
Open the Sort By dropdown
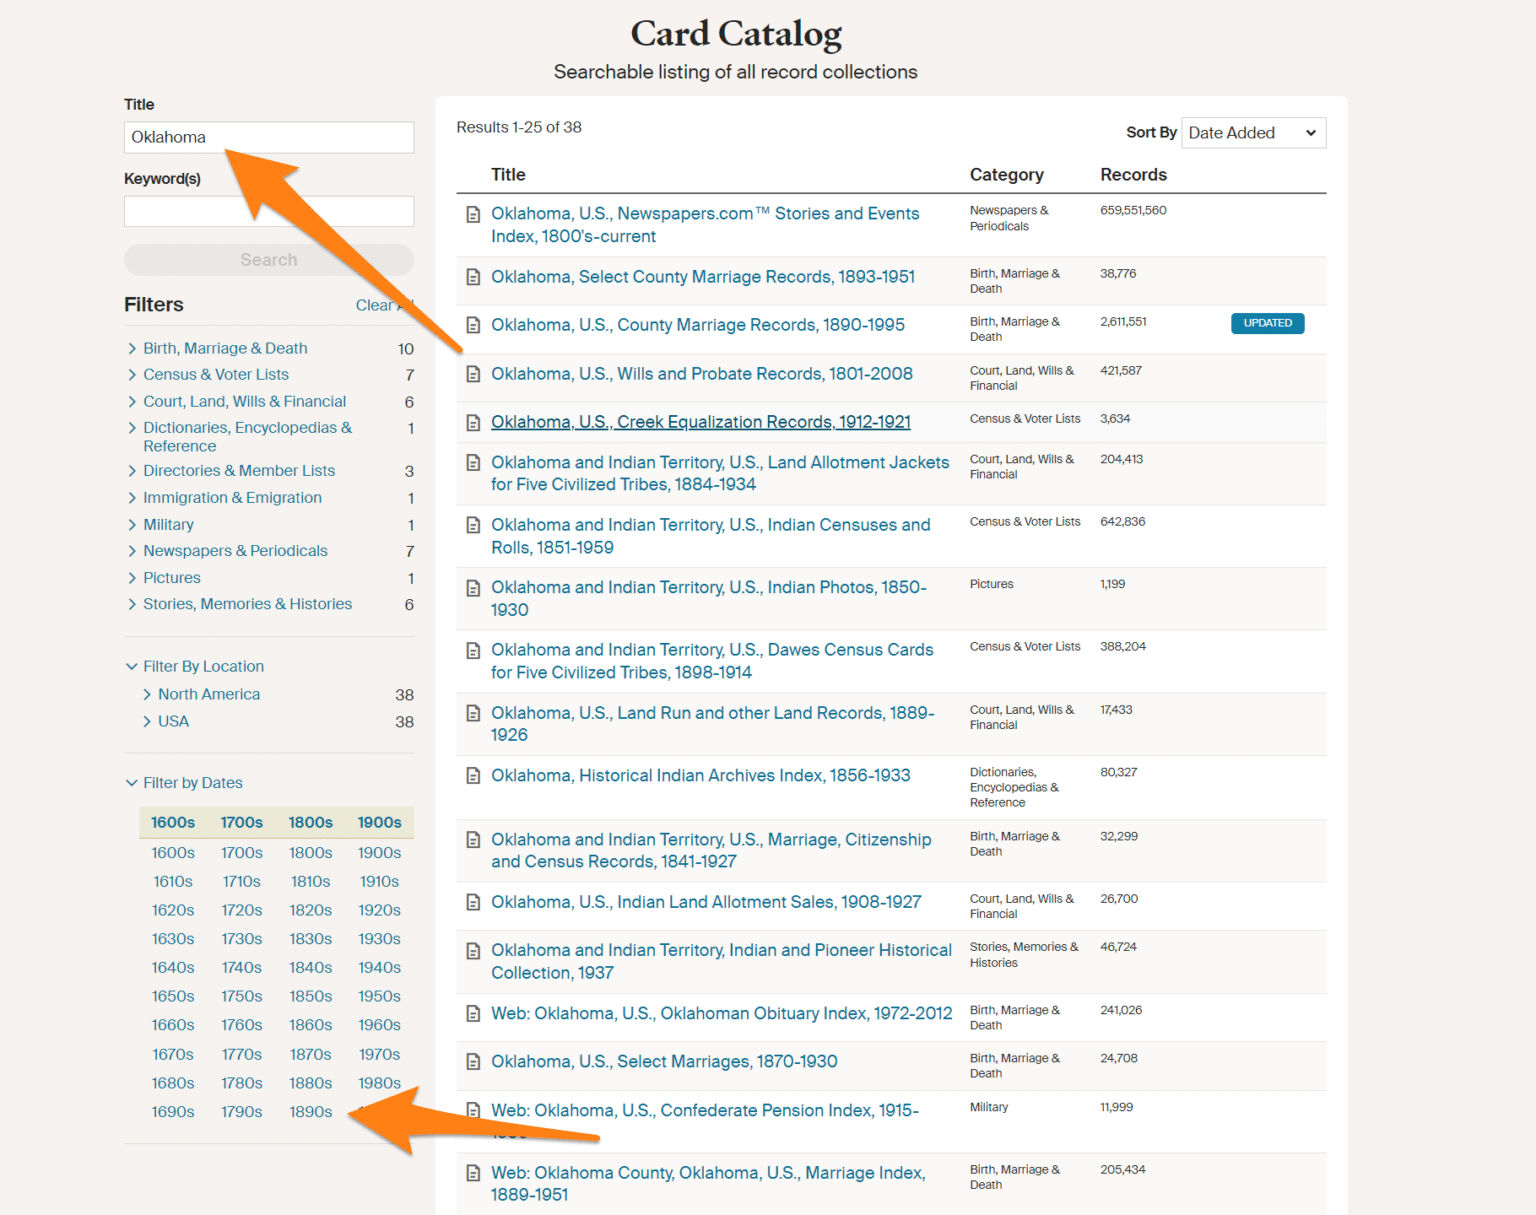(1253, 132)
